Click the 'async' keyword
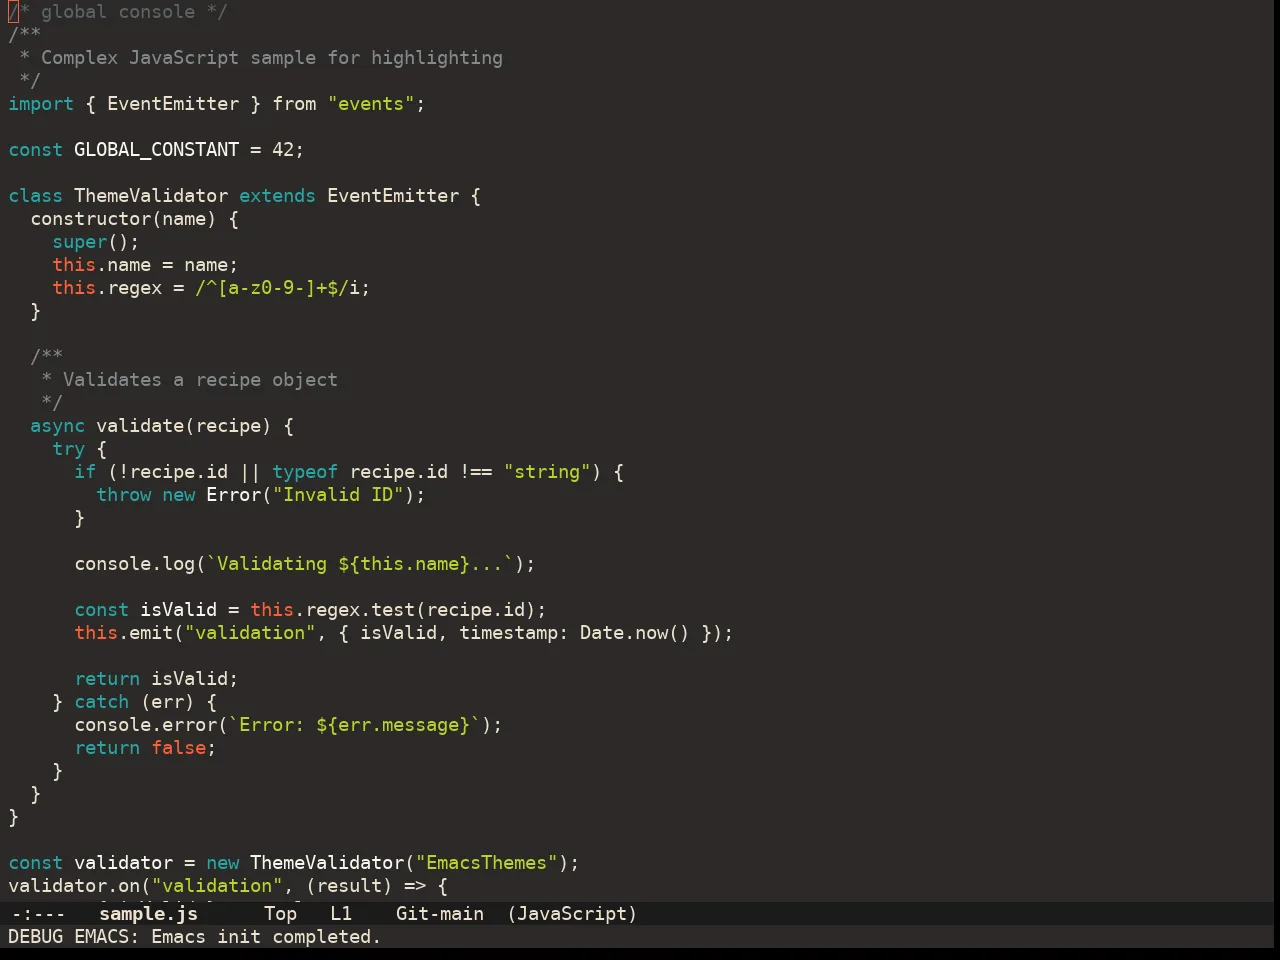This screenshot has width=1280, height=960. tap(58, 425)
